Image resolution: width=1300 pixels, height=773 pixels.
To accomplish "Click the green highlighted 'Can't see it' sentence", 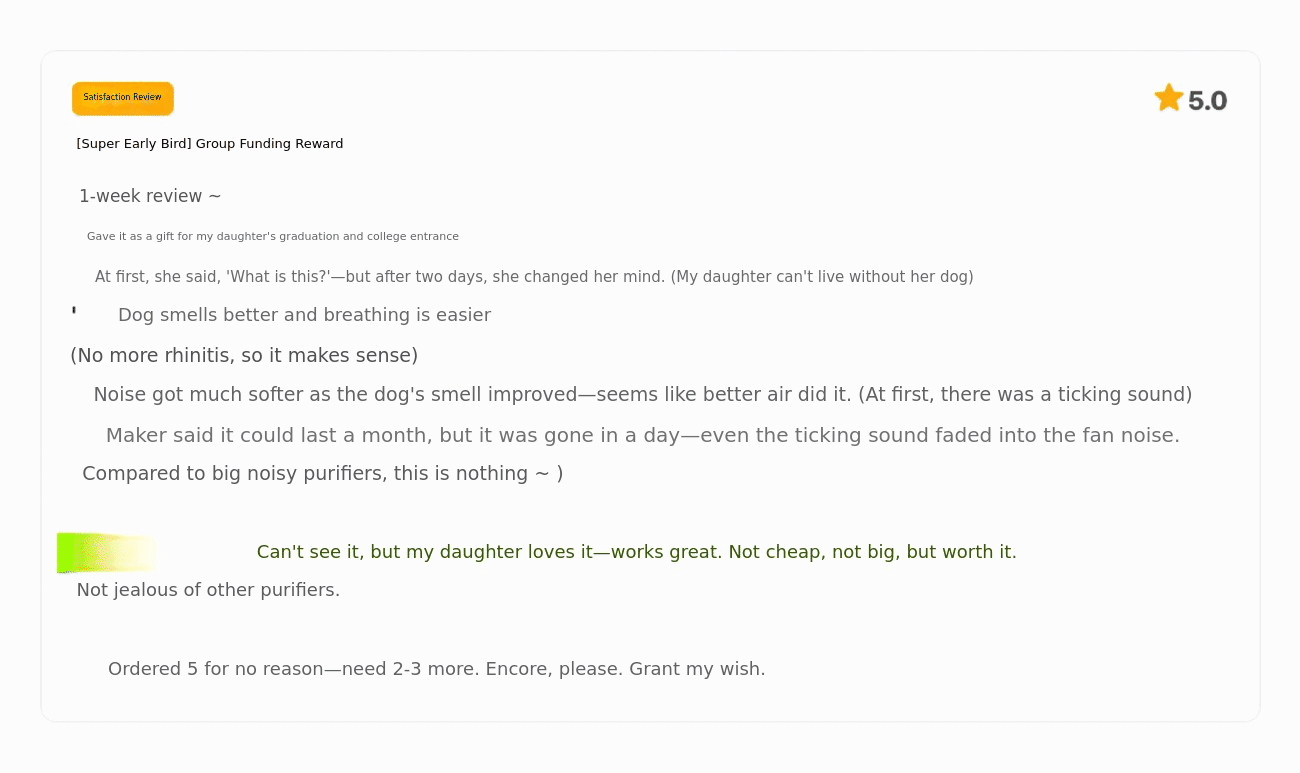I will coord(636,552).
